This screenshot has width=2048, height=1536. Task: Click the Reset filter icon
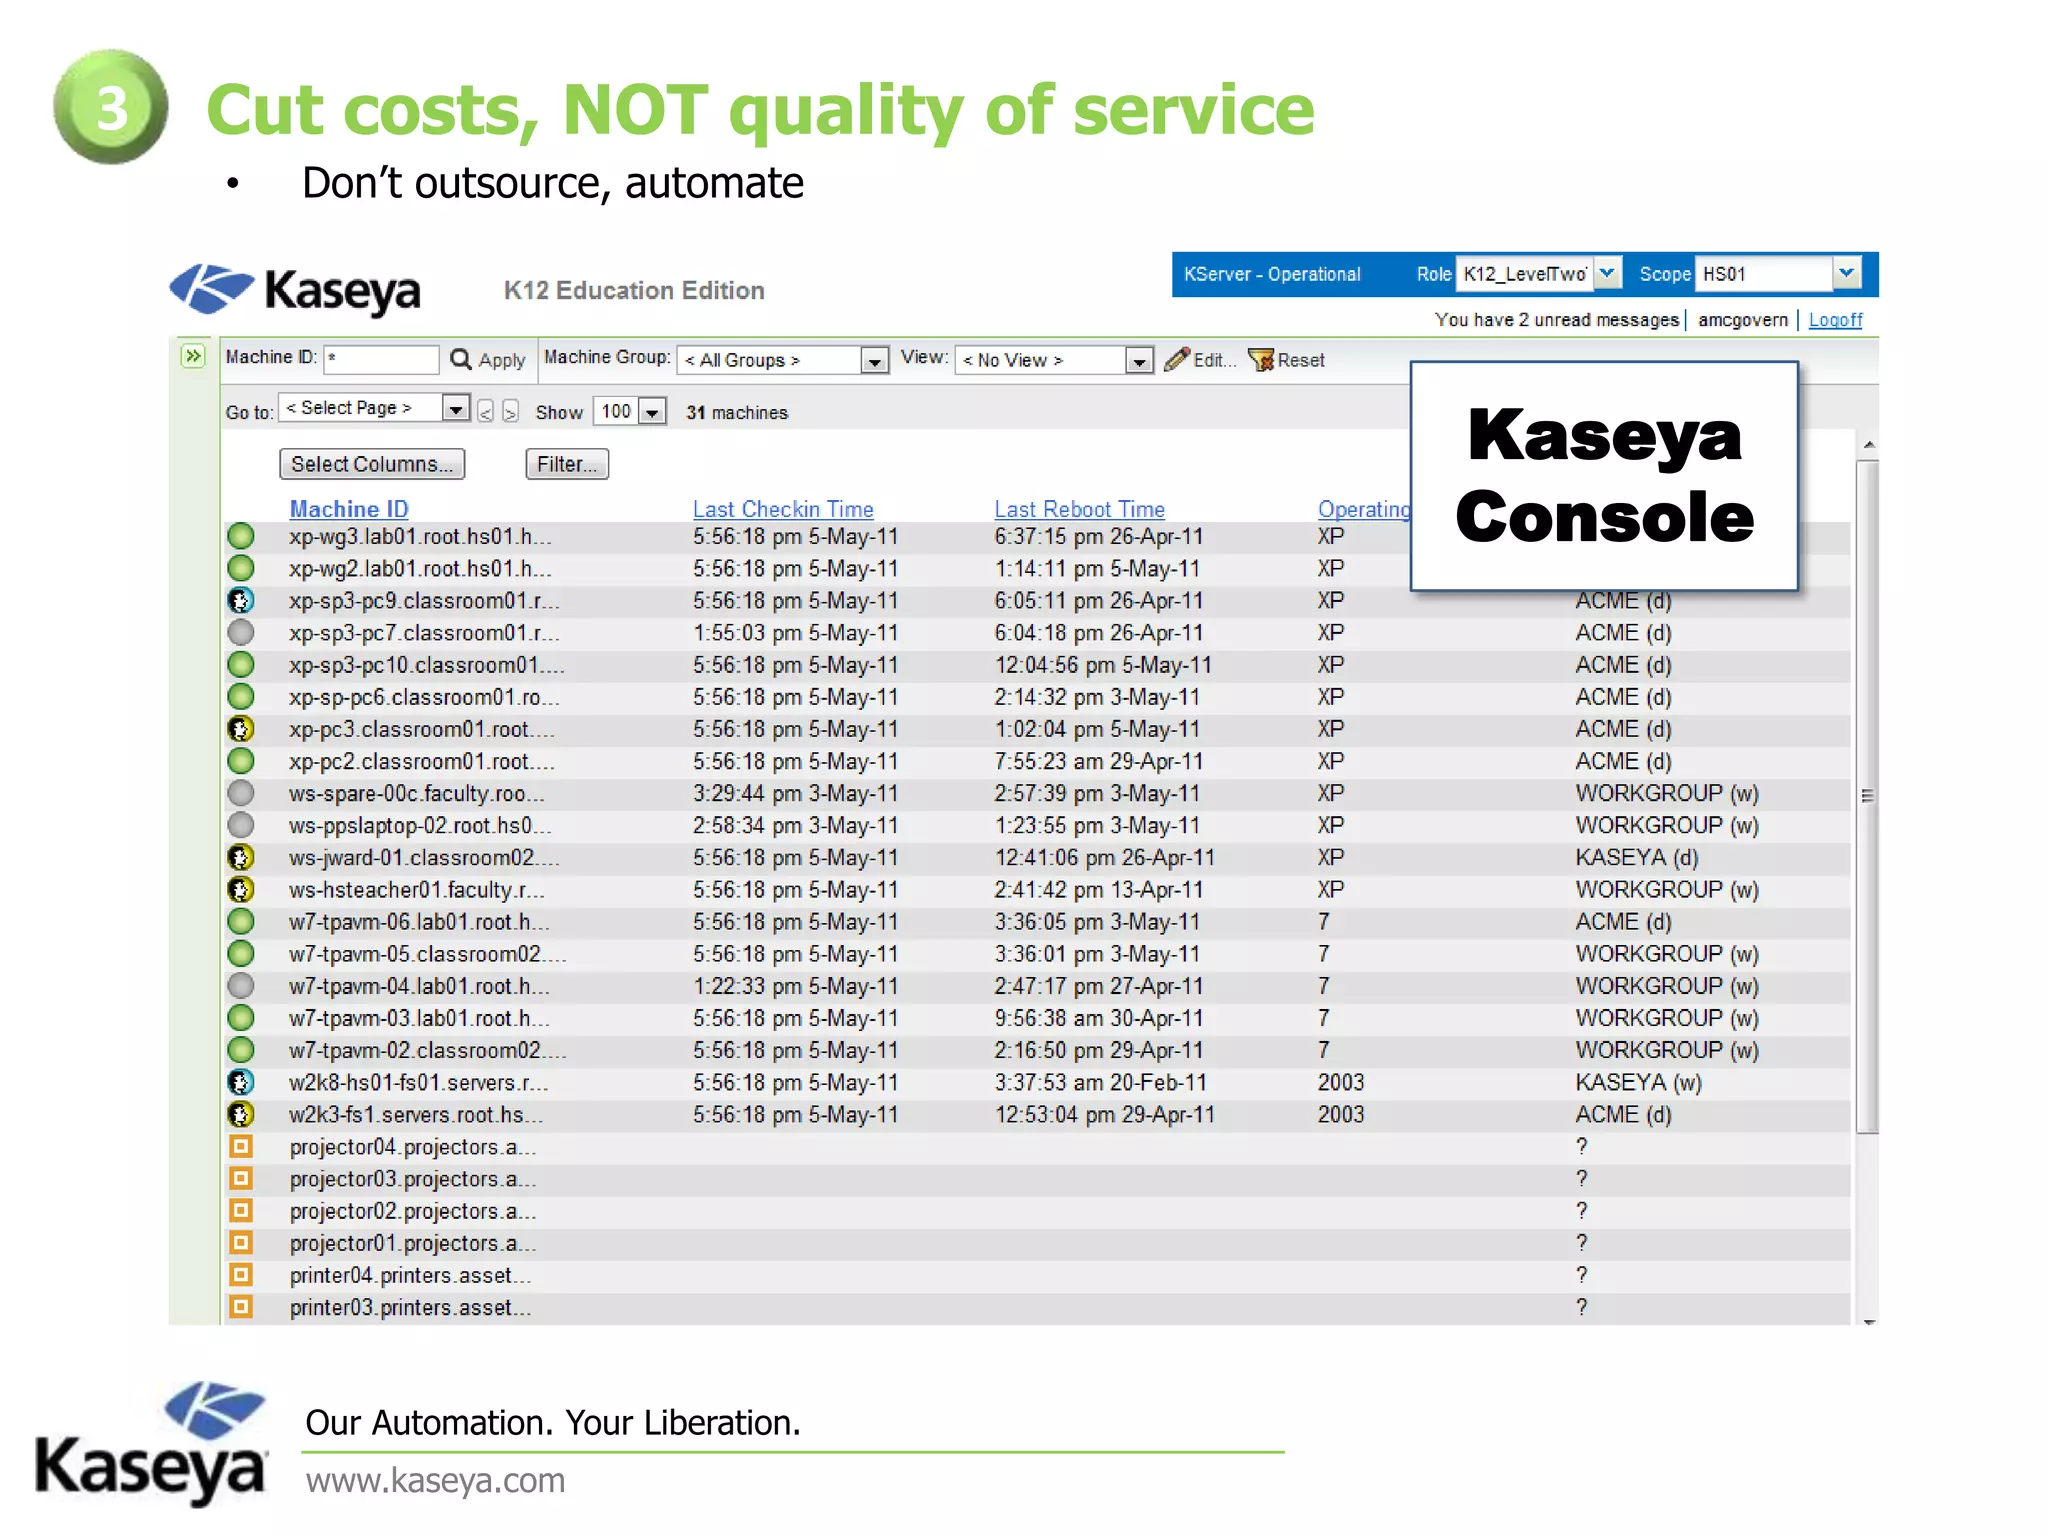1261,360
